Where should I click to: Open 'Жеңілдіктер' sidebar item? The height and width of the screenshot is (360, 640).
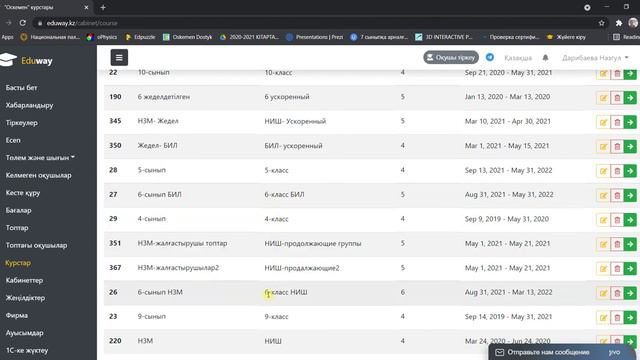[25, 298]
